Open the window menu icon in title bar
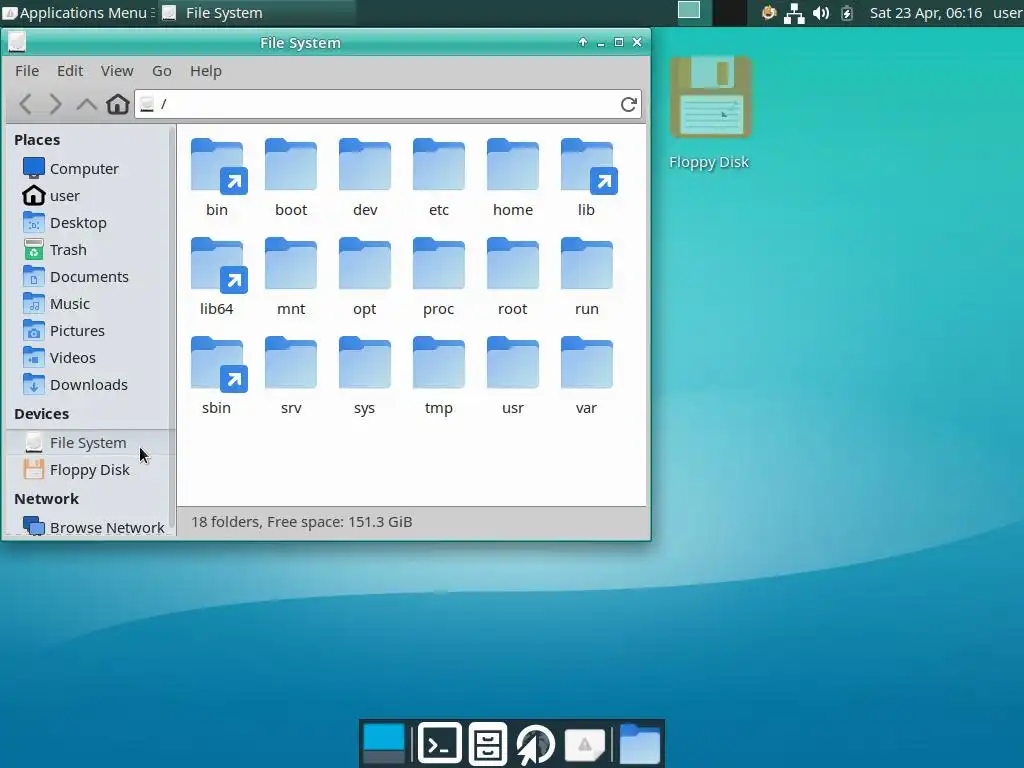Screen dimensions: 1024x768 point(17,42)
